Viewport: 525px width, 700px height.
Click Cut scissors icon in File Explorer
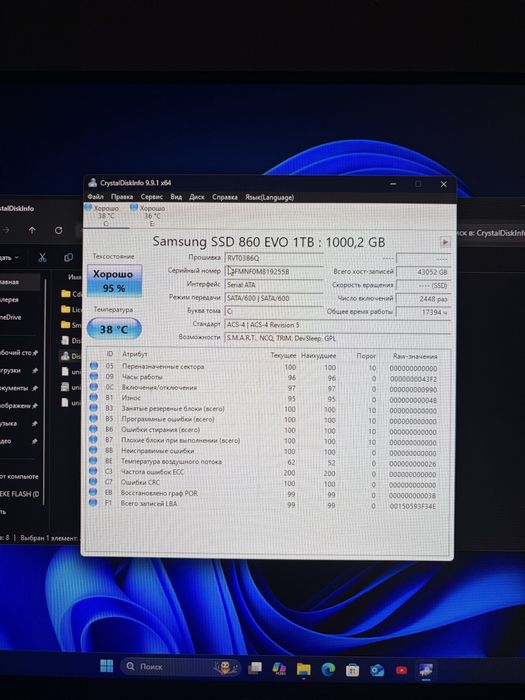tap(42, 258)
